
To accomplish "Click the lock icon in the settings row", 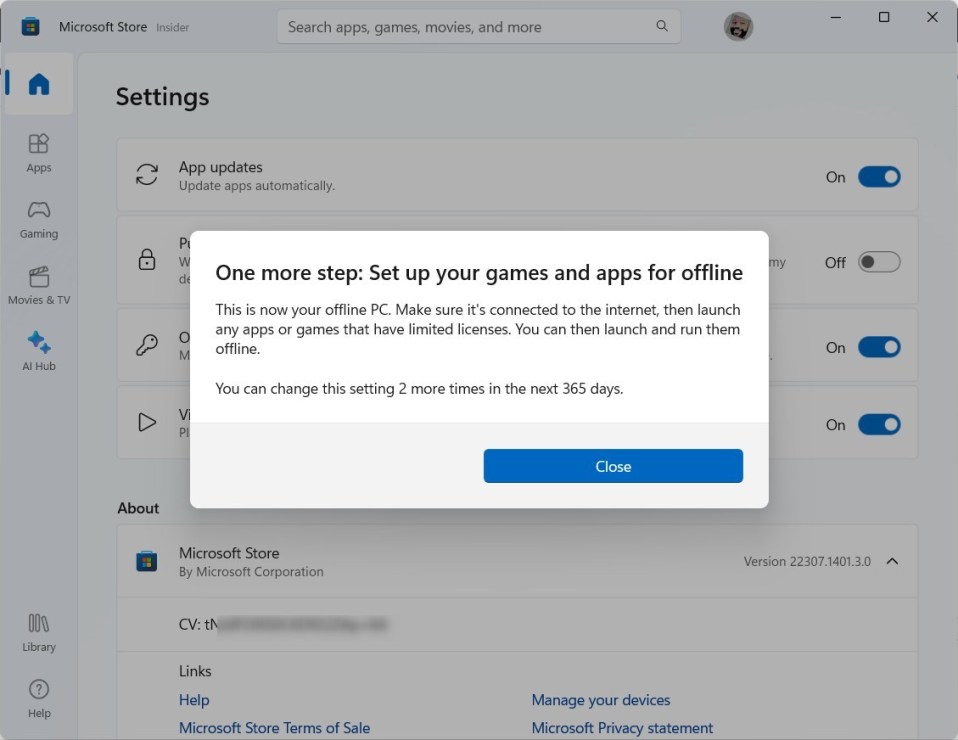I will [x=147, y=259].
